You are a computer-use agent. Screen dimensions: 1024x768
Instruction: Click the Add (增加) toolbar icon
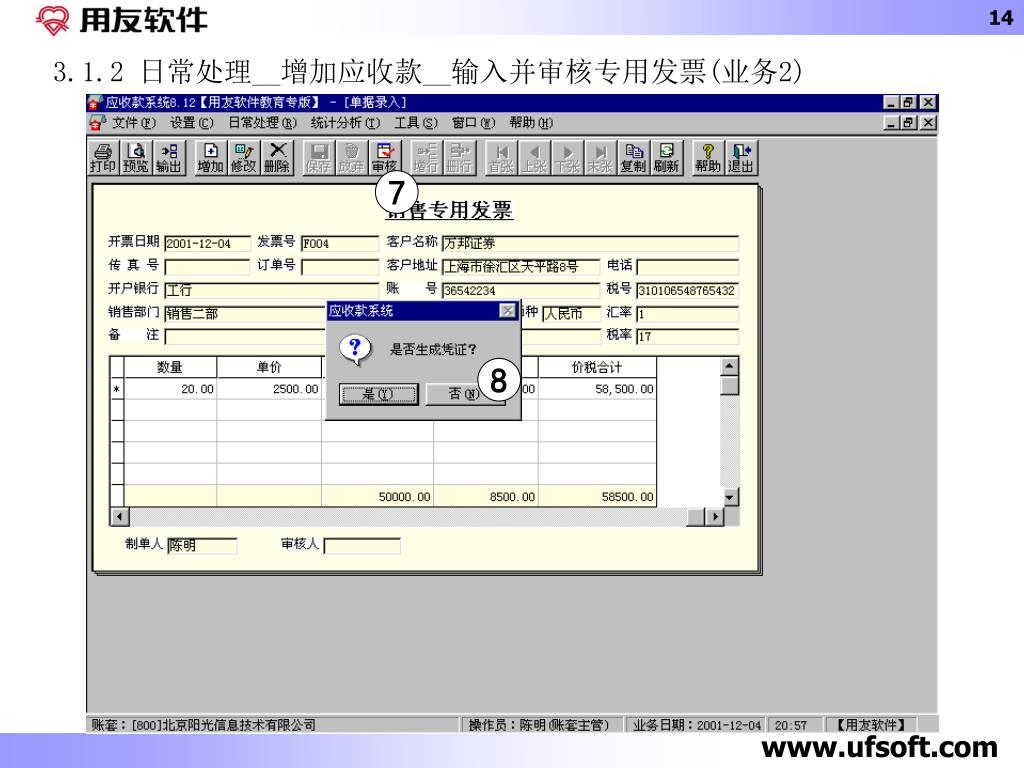210,158
